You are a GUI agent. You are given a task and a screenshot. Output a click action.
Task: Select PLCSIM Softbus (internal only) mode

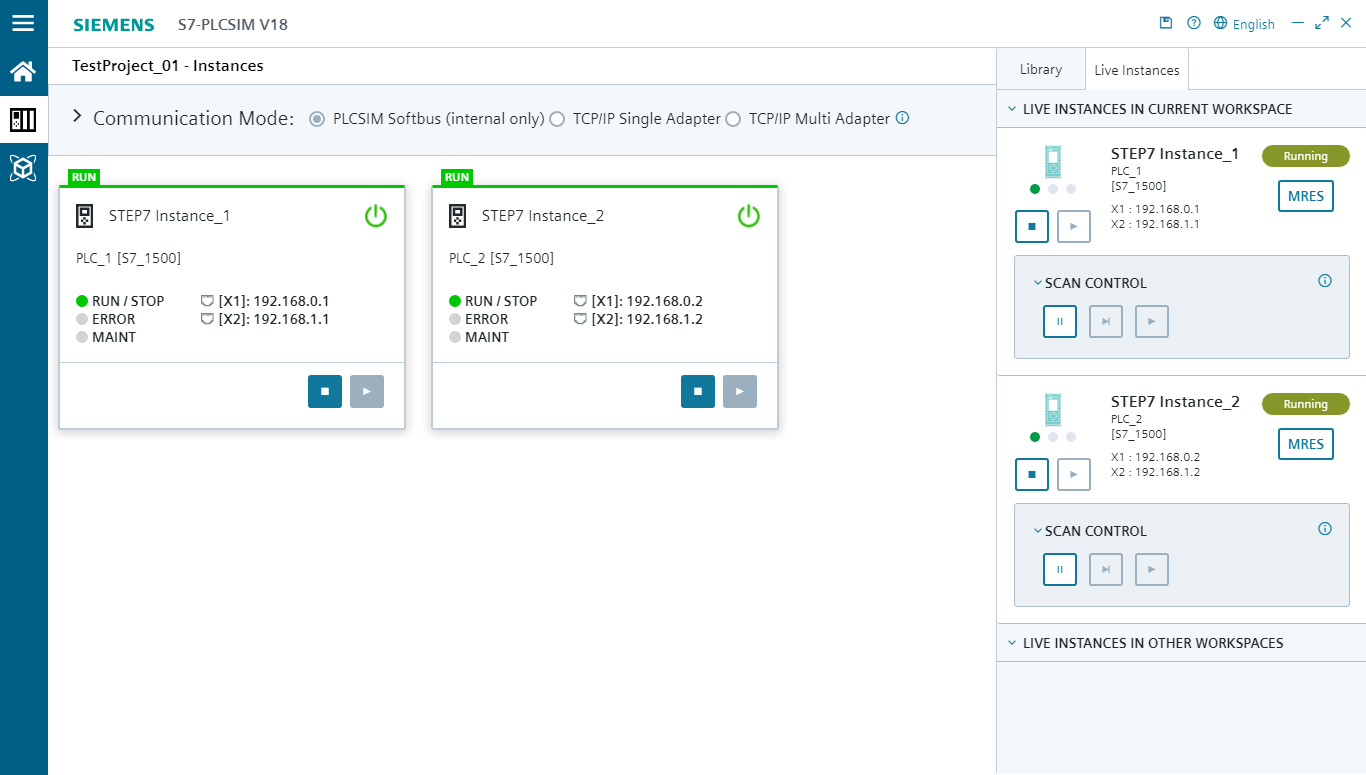[x=317, y=119]
